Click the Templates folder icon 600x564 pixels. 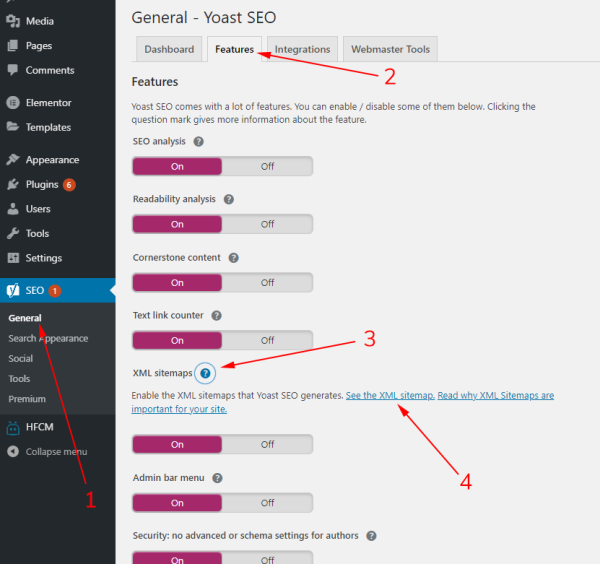(x=13, y=127)
